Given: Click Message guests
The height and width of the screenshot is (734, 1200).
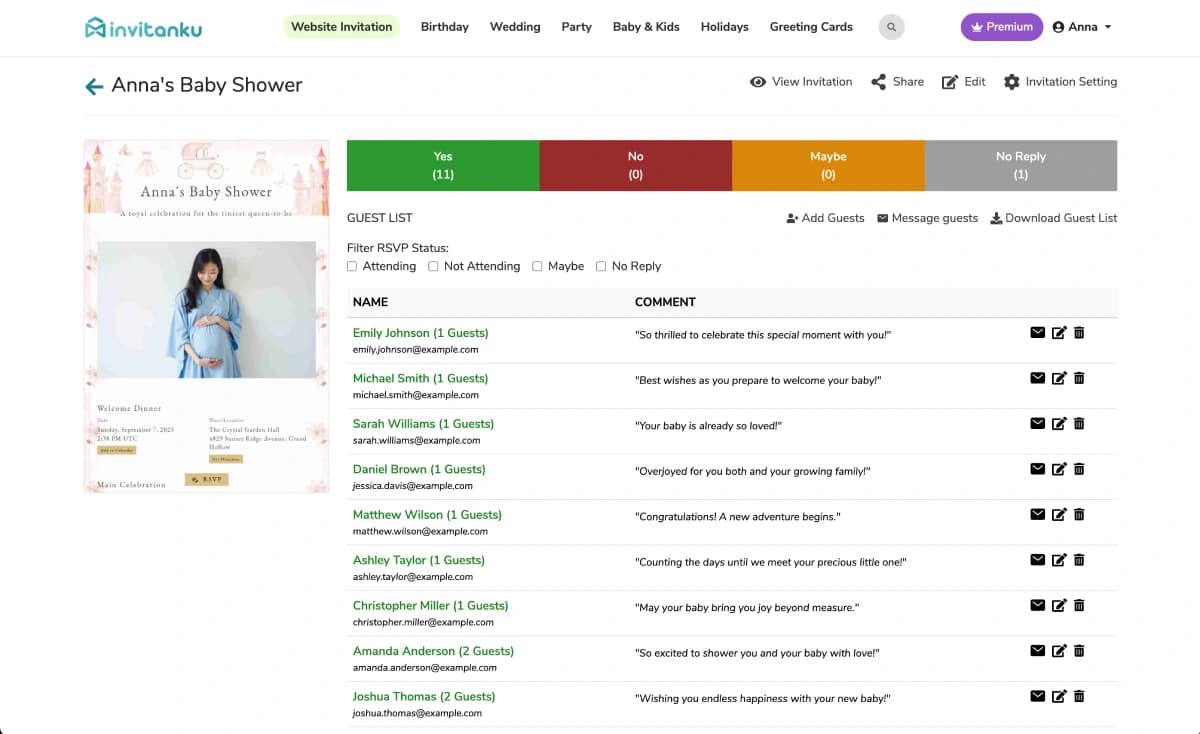Looking at the screenshot, I should pyautogui.click(x=928, y=218).
